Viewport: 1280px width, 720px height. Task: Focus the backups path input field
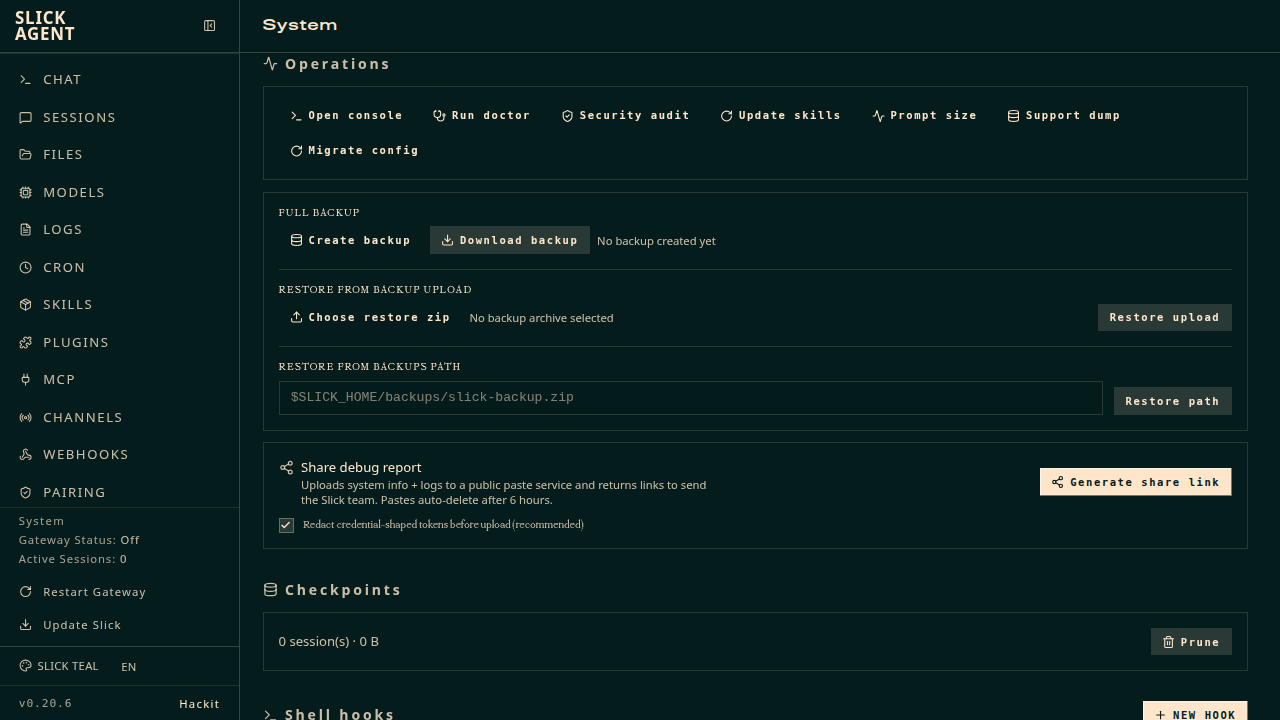point(690,397)
